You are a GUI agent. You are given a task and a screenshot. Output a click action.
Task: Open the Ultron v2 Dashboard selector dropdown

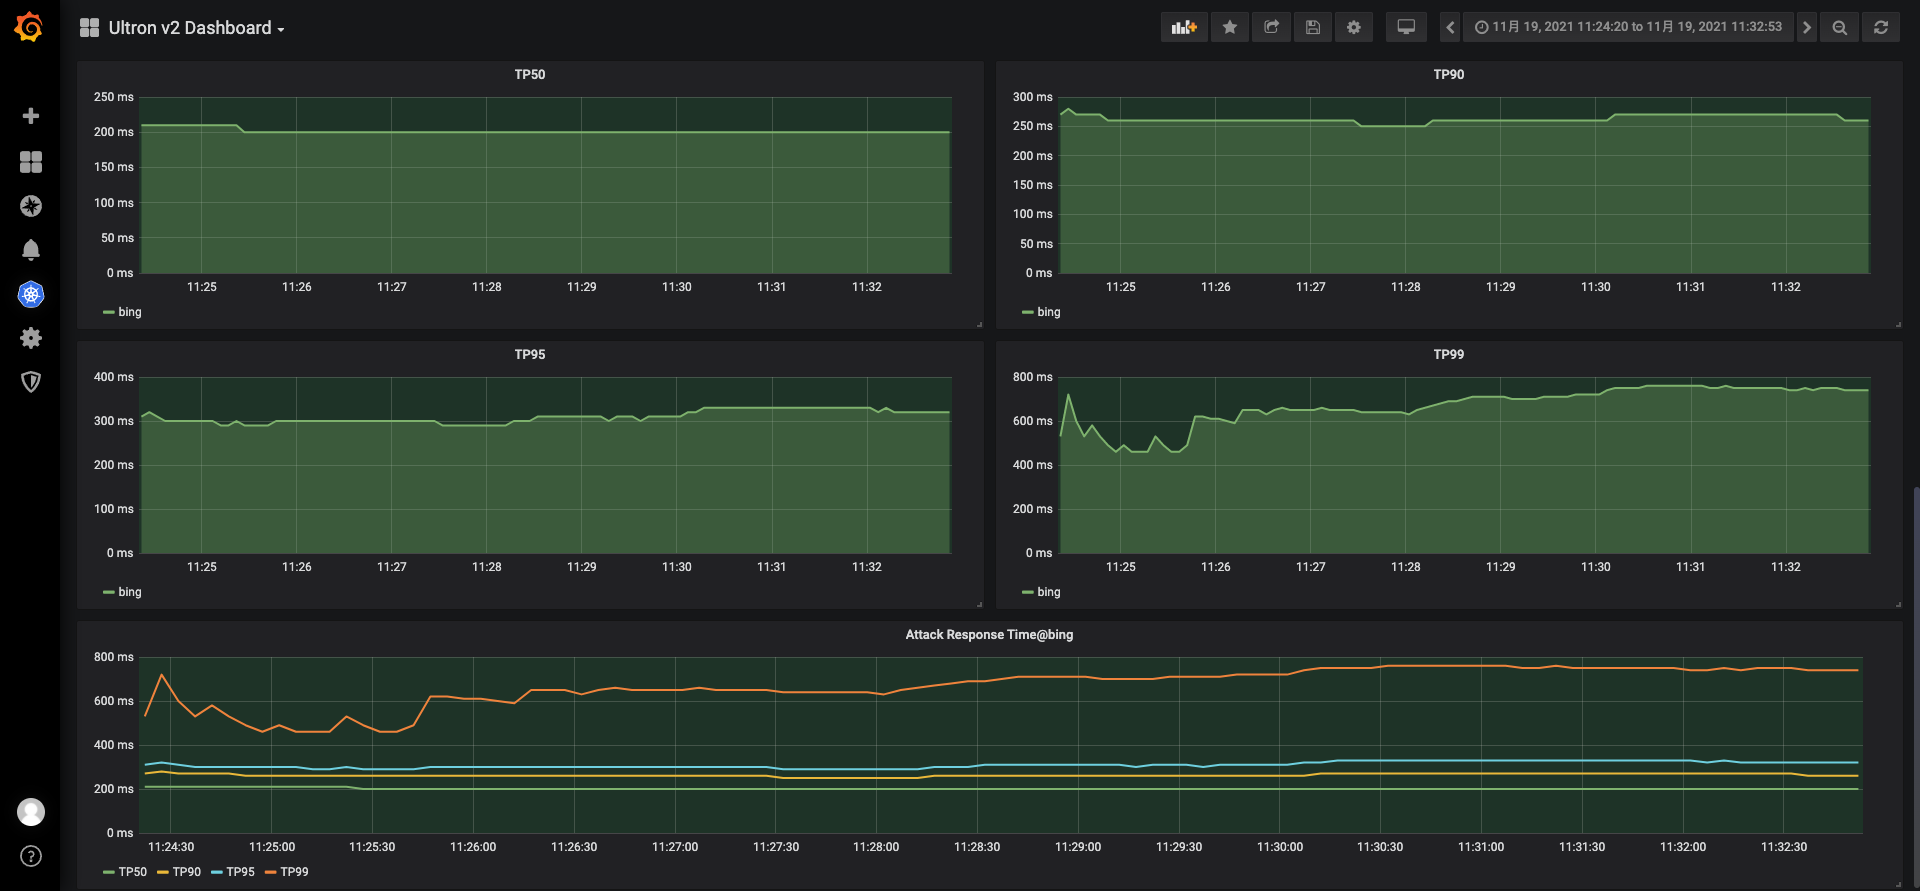182,28
